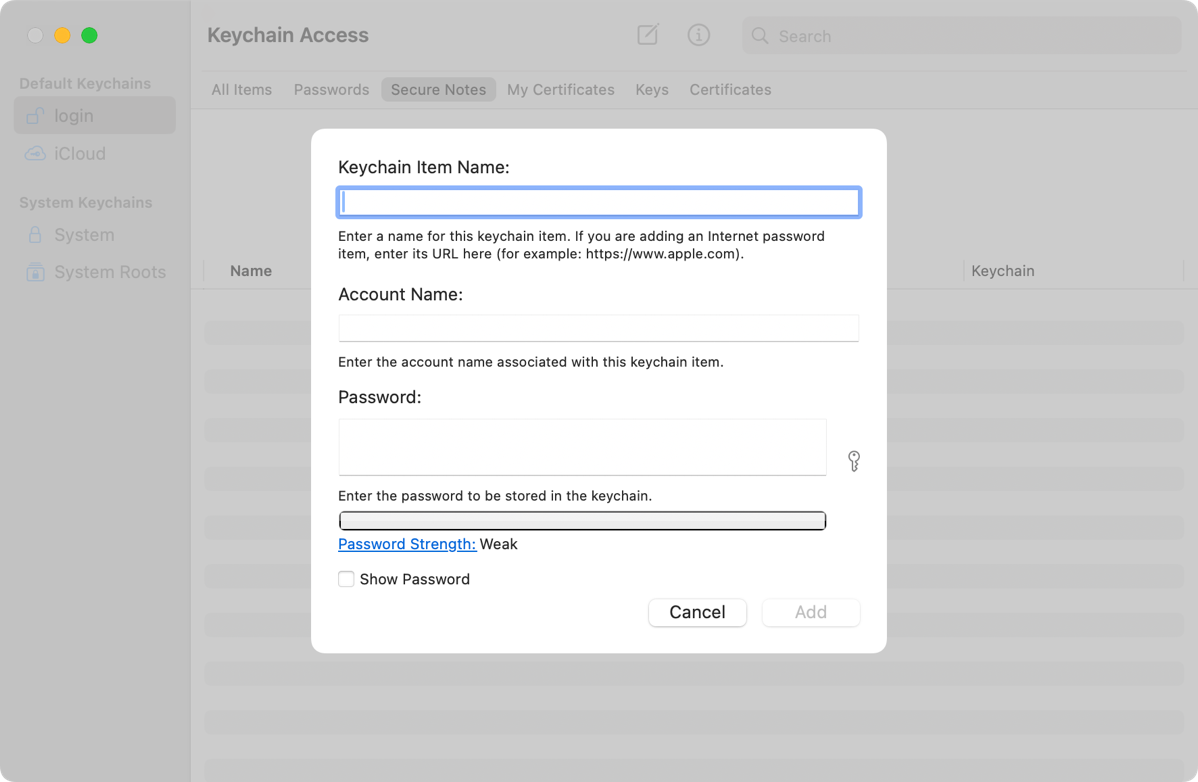The height and width of the screenshot is (782, 1198).
Task: Switch to the Passwords tab
Action: [x=331, y=90]
